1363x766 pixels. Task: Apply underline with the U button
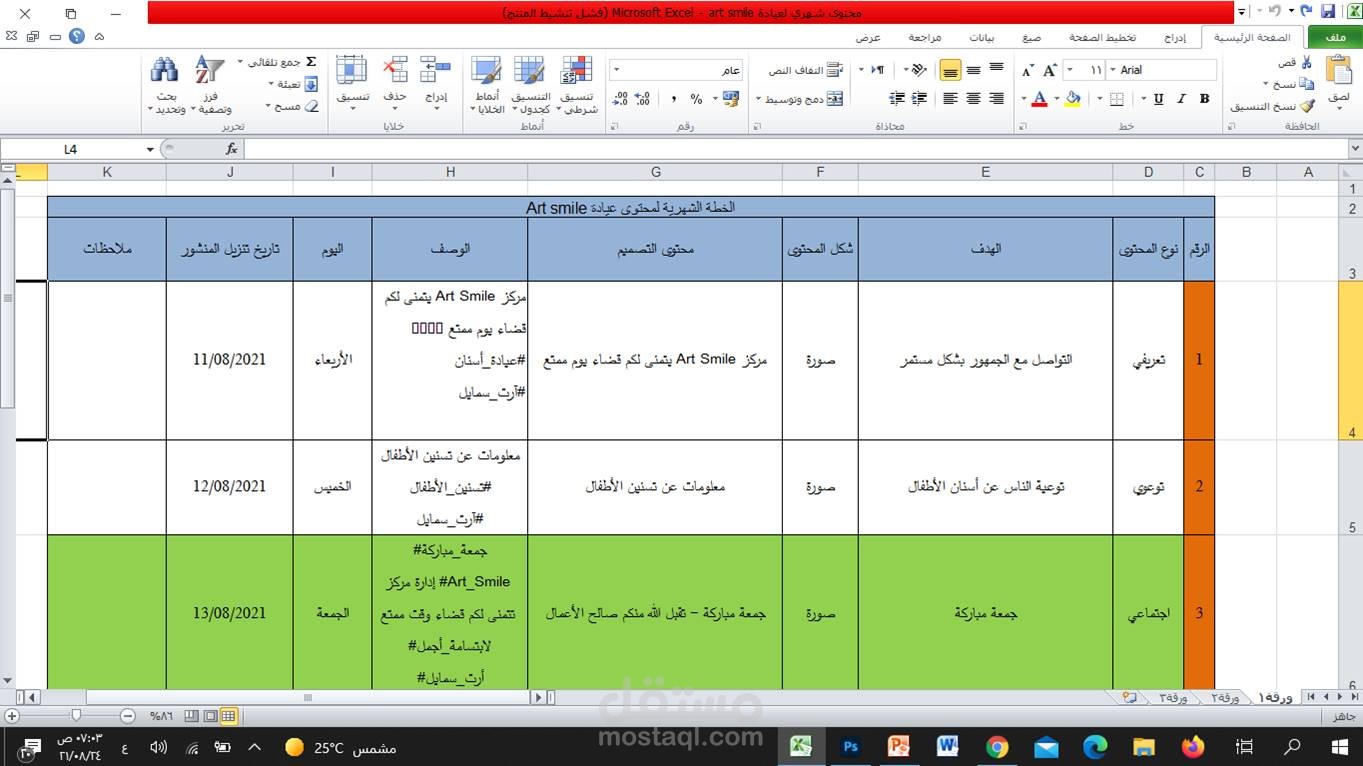click(x=1158, y=99)
